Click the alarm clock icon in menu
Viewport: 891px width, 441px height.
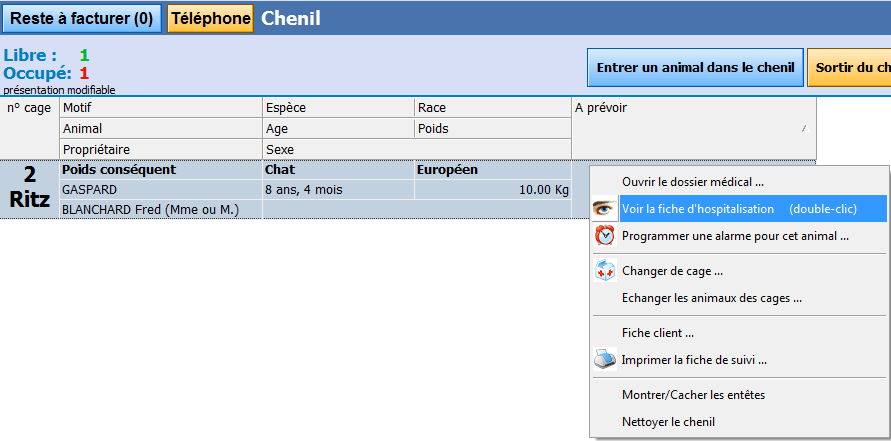[605, 236]
